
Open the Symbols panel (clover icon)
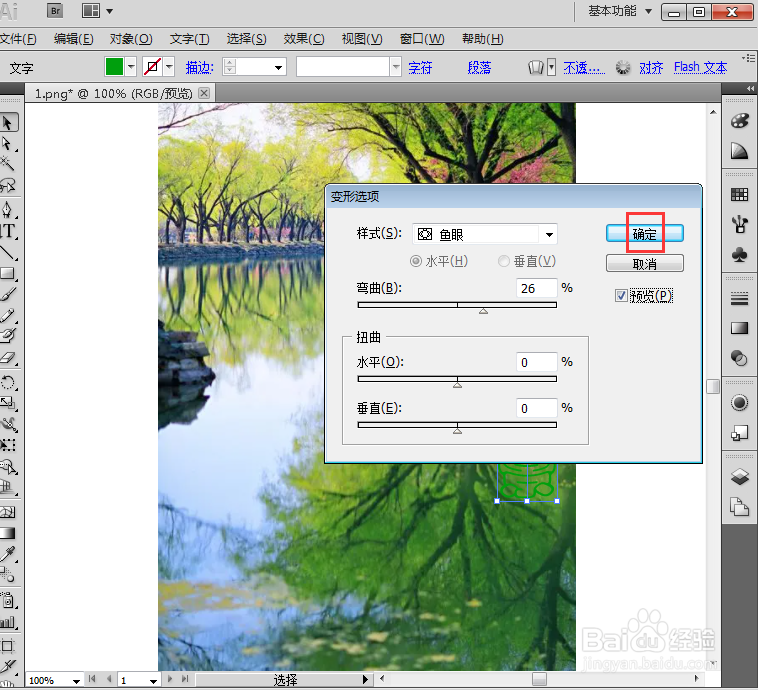tap(739, 254)
